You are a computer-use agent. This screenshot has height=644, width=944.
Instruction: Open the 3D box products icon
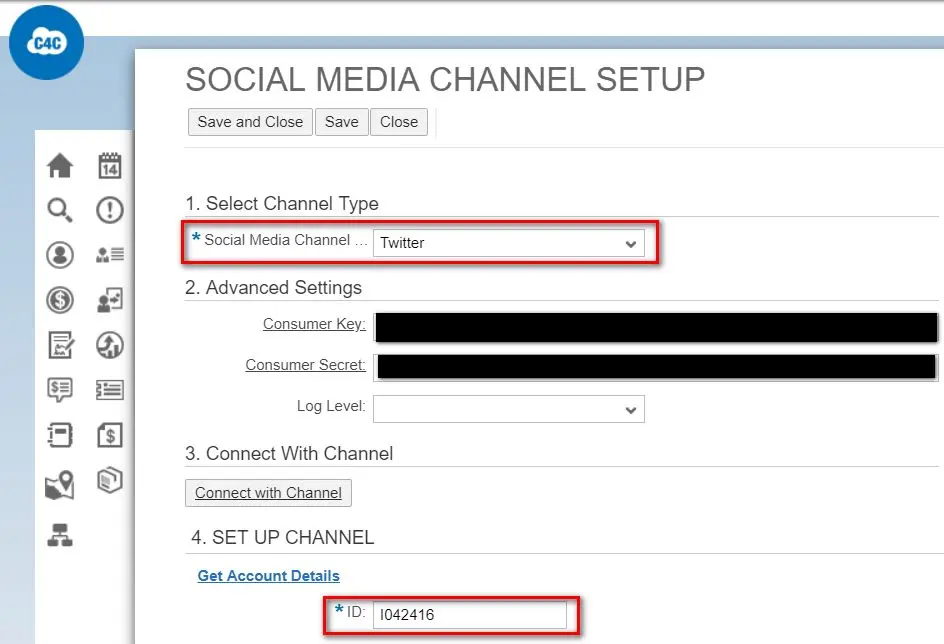pyautogui.click(x=110, y=480)
